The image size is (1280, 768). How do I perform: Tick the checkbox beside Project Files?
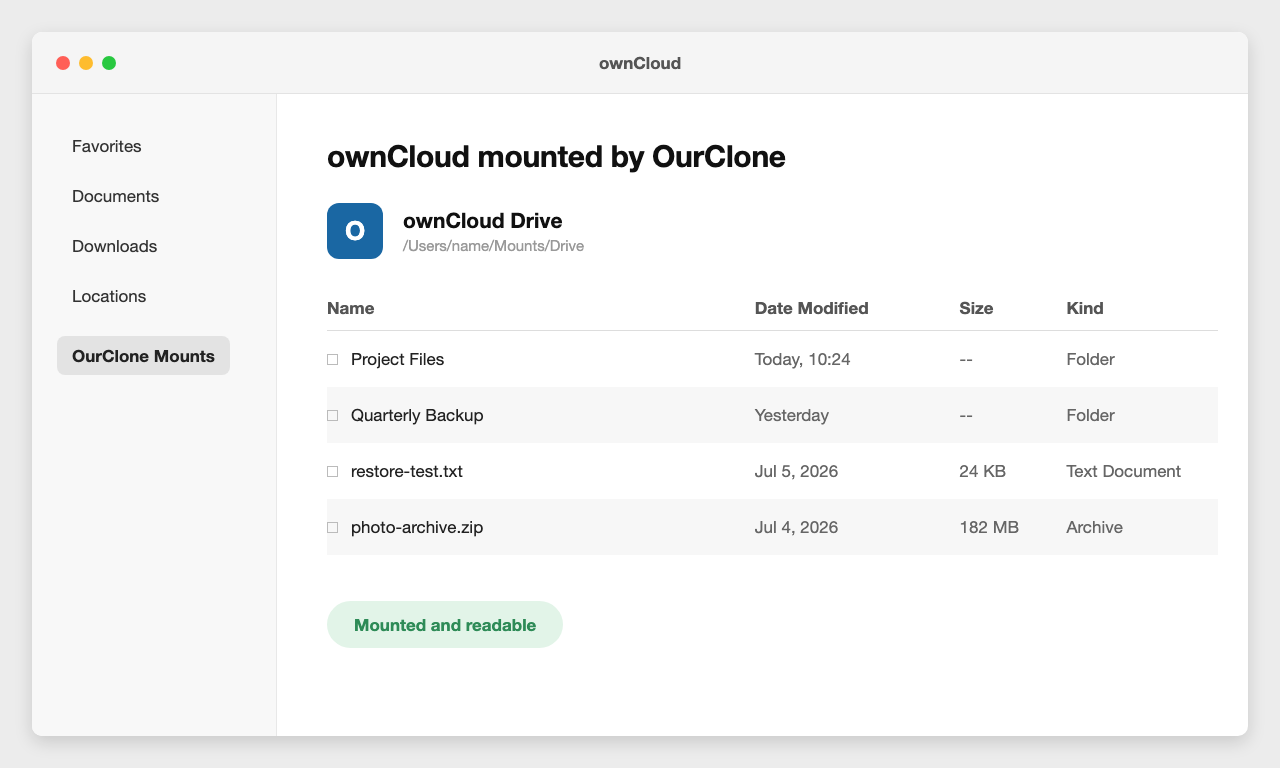click(333, 359)
